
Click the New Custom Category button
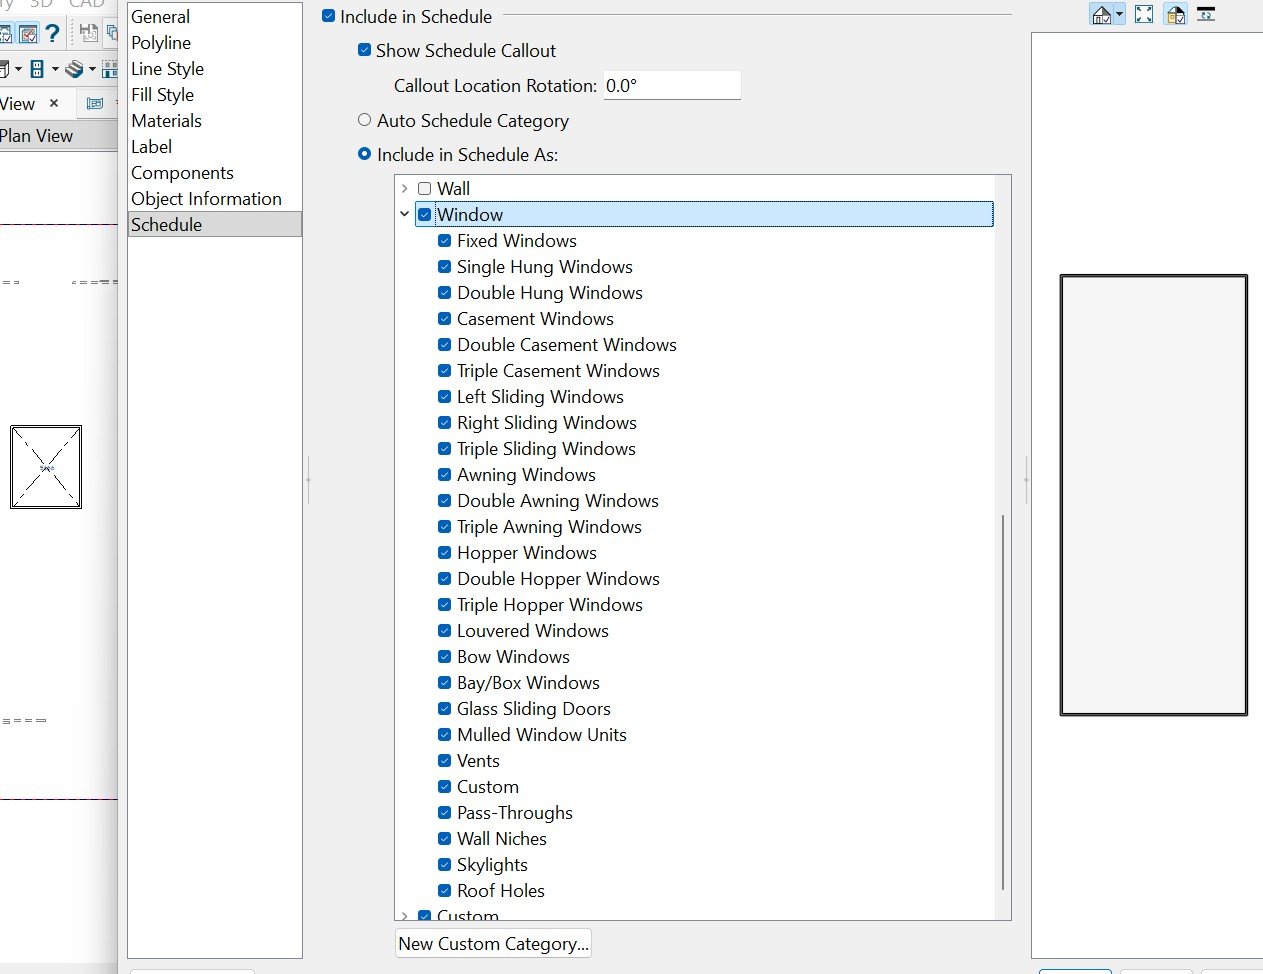pos(493,944)
